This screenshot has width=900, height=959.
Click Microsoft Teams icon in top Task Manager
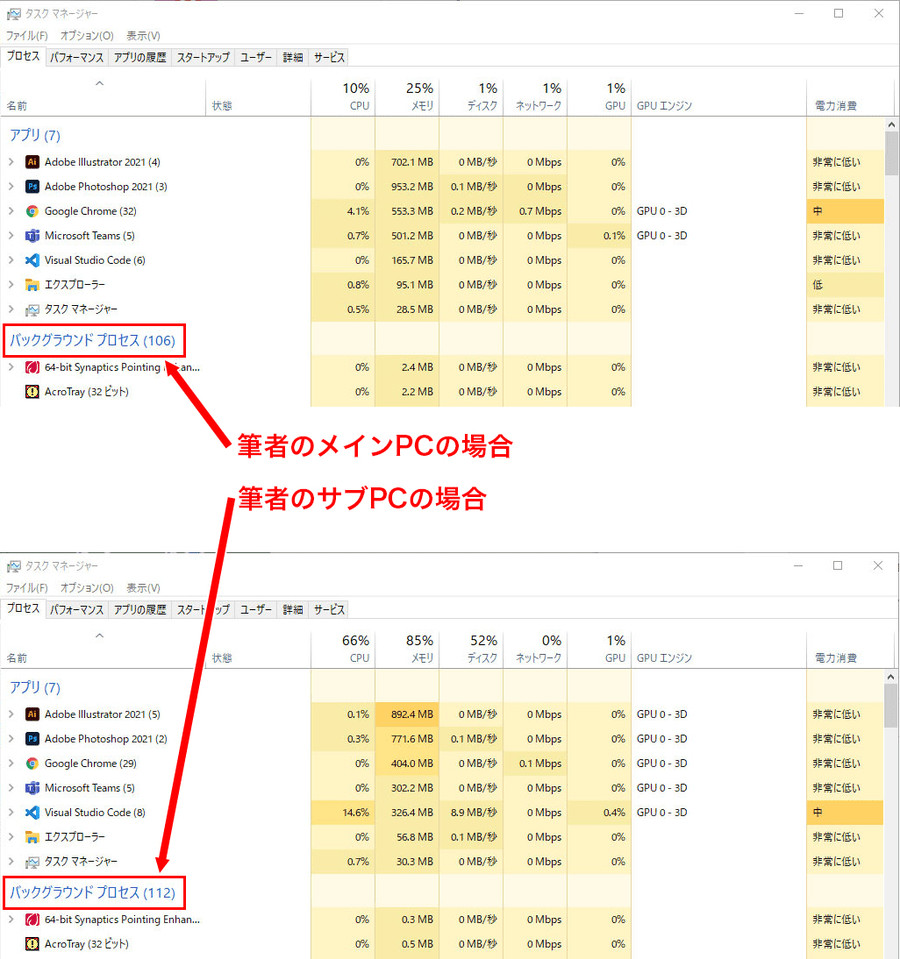click(32, 235)
